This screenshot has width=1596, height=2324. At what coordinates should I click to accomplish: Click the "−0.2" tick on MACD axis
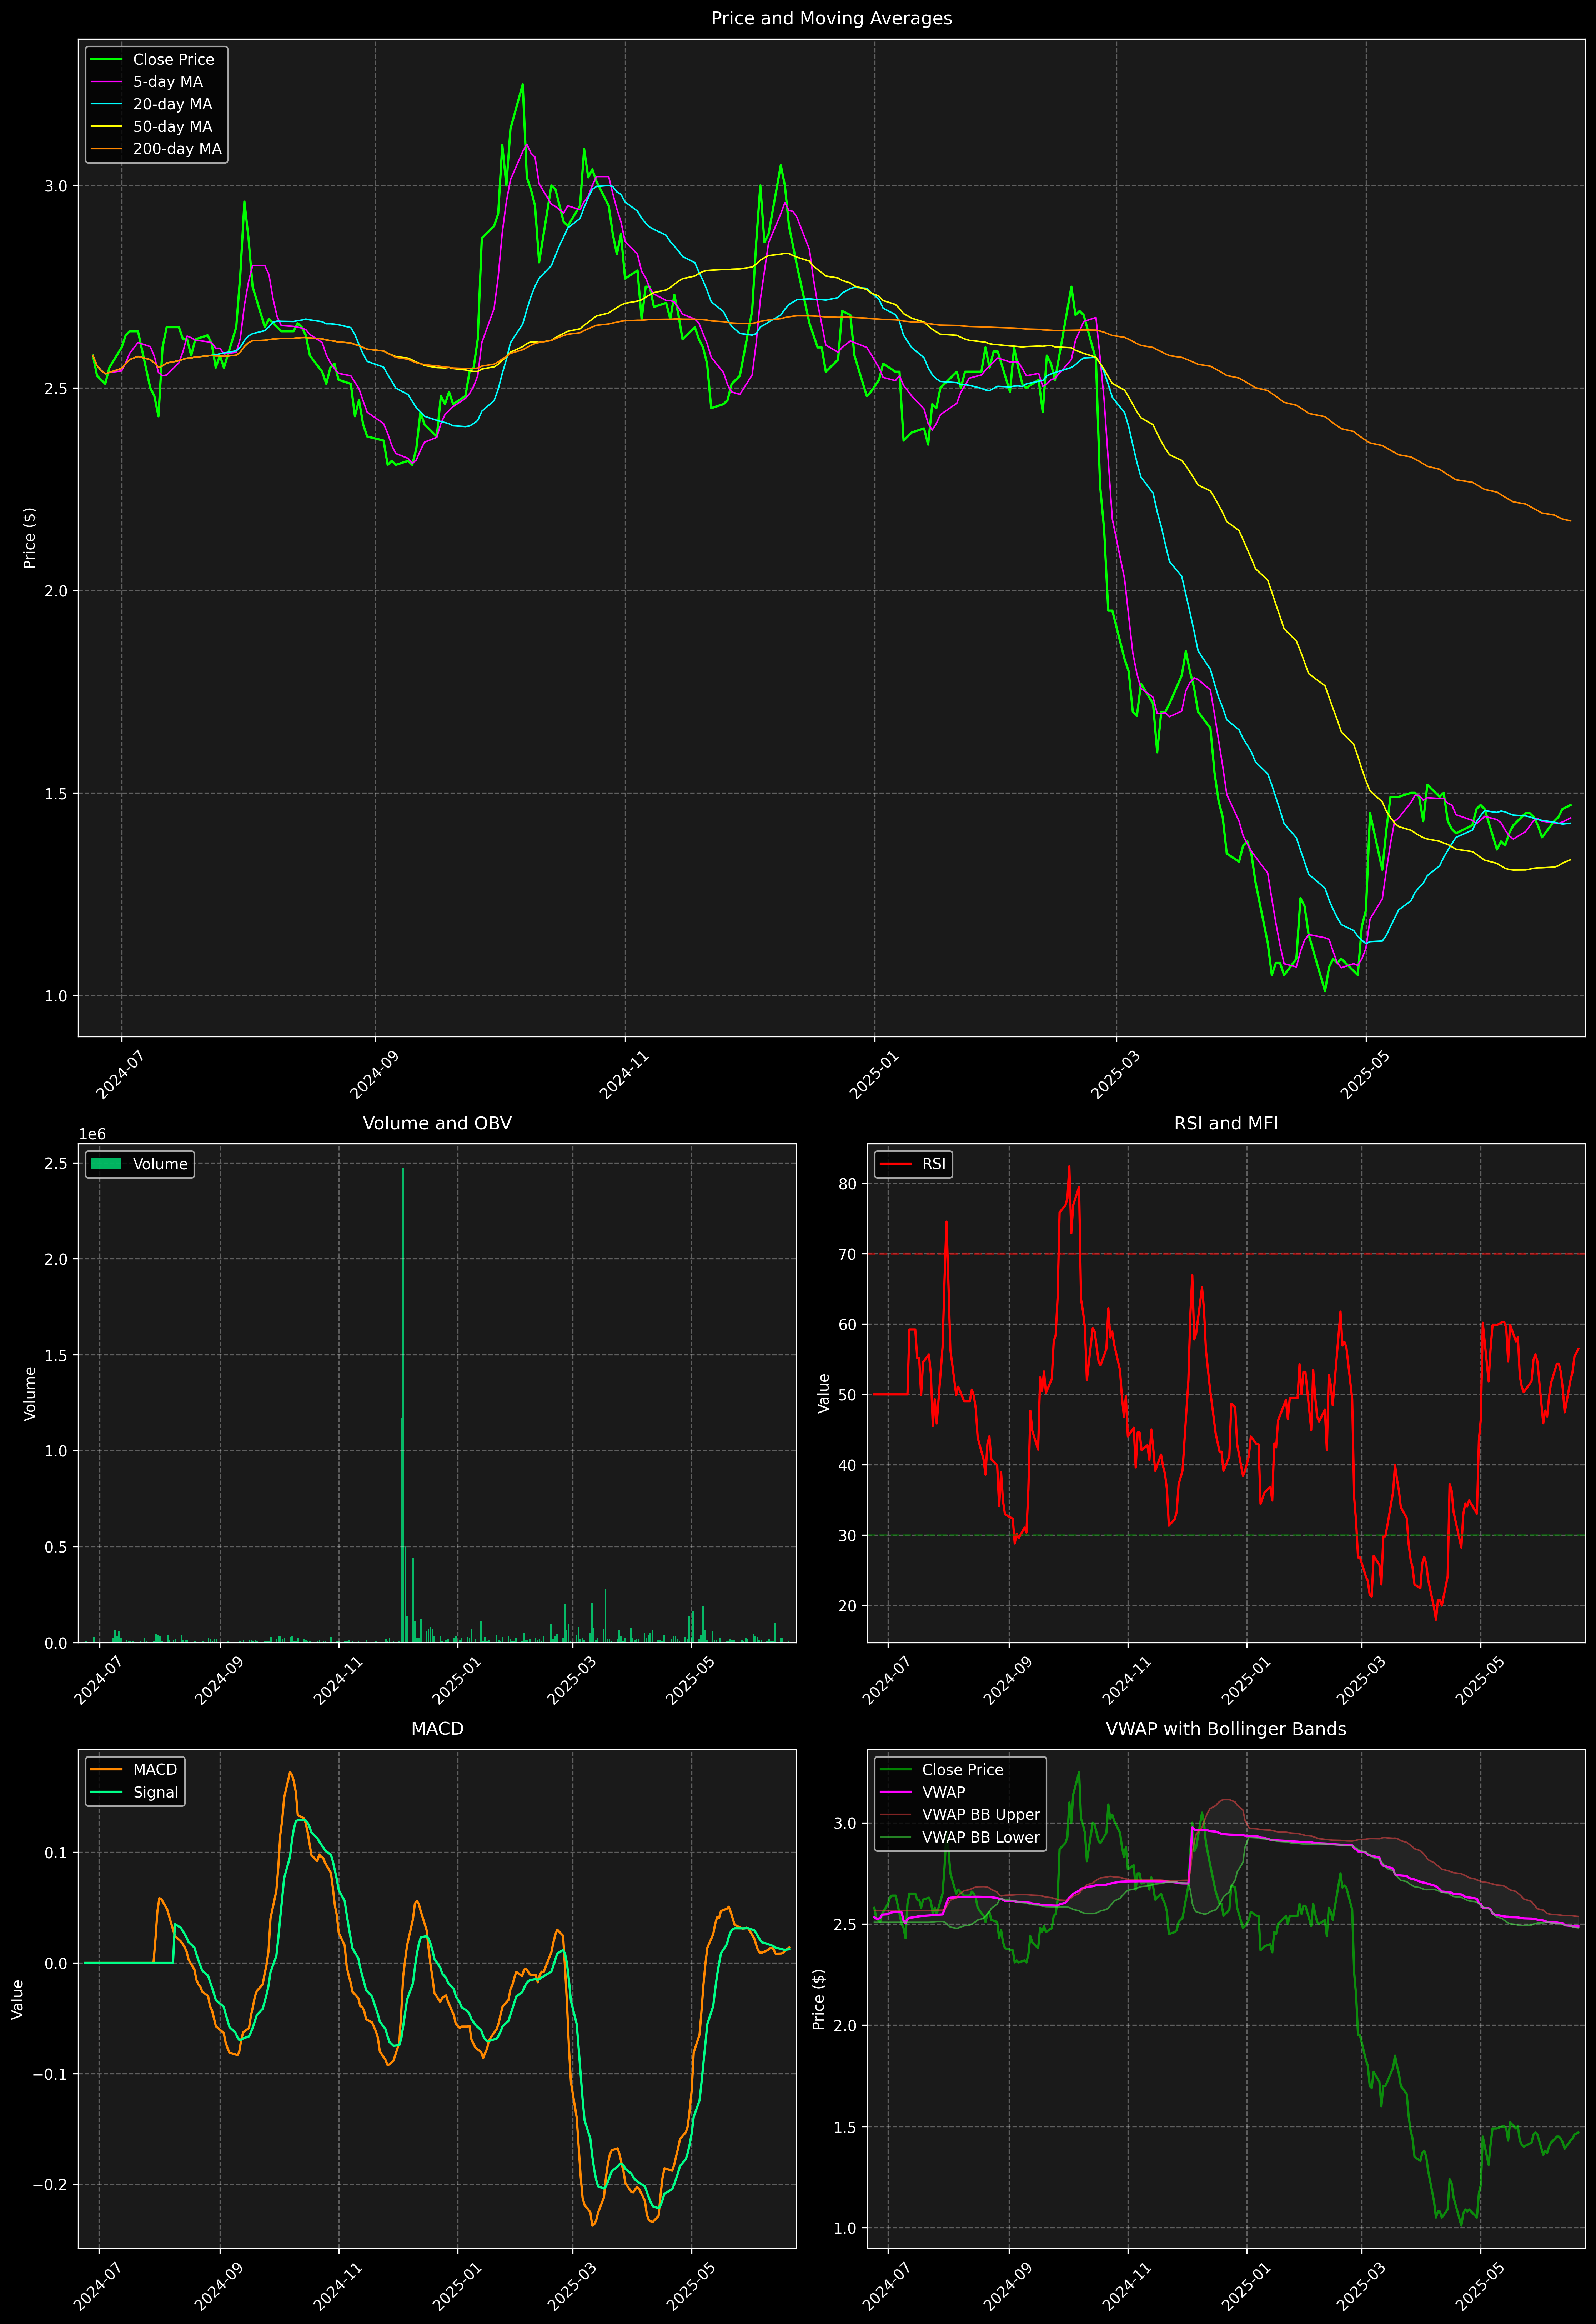51,2185
